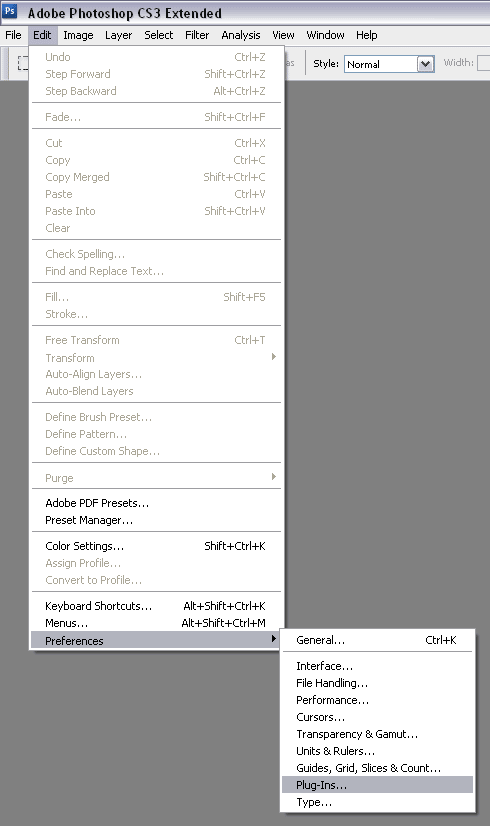
Task: Open the Style dropdown arrow
Action: (x=425, y=64)
